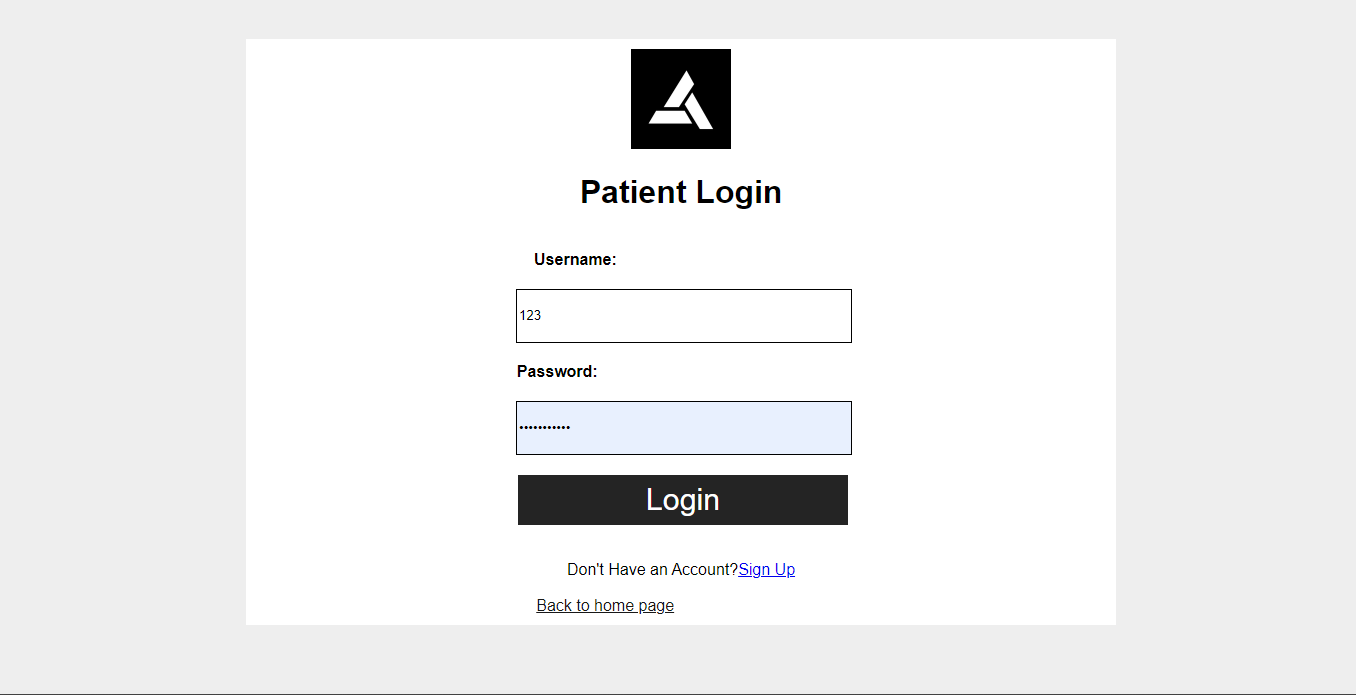Screen dimensions: 1356x695
Task: Place cursor in the light-blue password box
Action: point(700,428)
